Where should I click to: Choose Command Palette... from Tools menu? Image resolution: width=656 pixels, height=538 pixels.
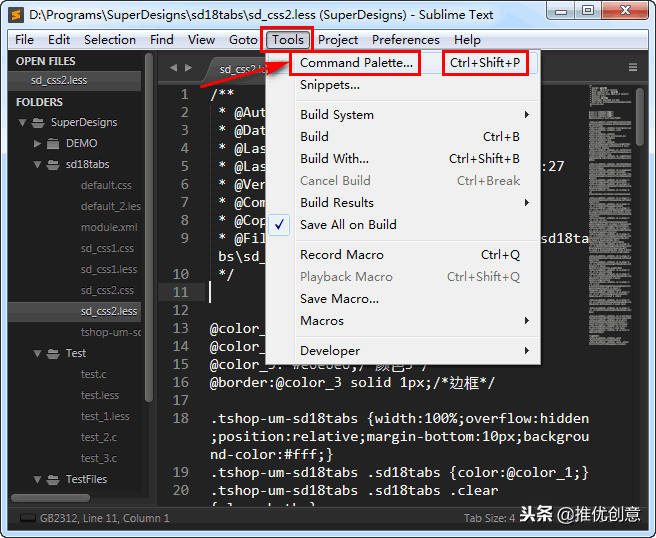(x=403, y=63)
